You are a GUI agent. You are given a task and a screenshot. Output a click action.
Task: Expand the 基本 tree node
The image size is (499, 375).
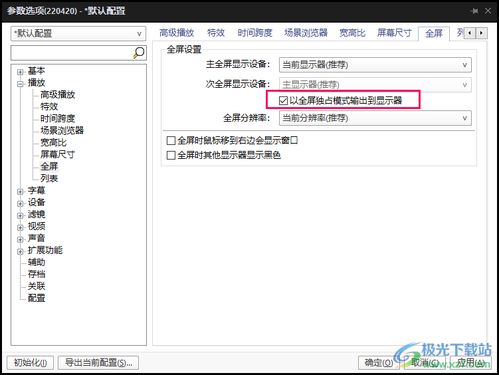(x=20, y=72)
